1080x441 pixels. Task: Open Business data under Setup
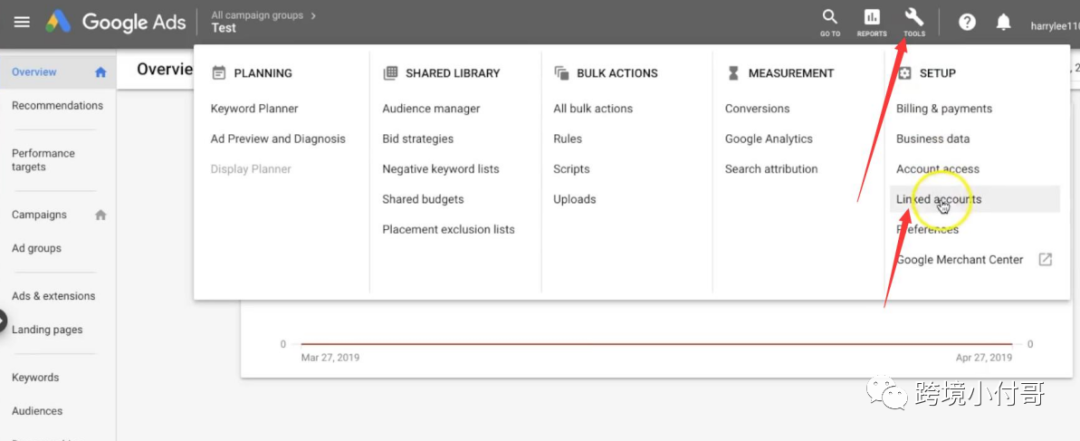[933, 139]
